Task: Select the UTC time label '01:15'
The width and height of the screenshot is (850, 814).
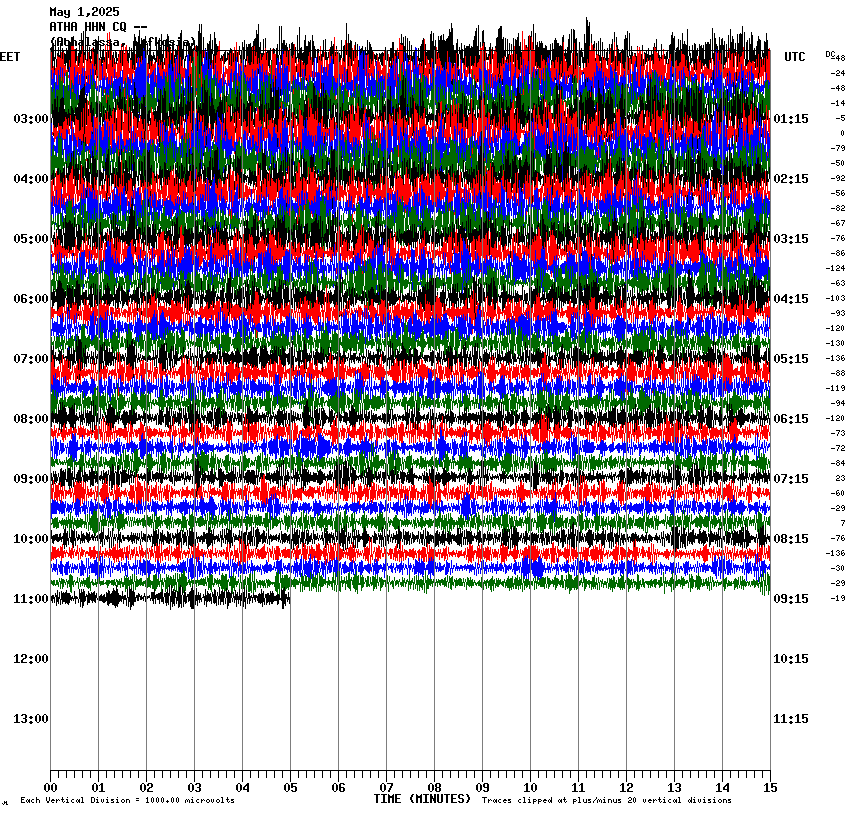Action: [x=791, y=119]
